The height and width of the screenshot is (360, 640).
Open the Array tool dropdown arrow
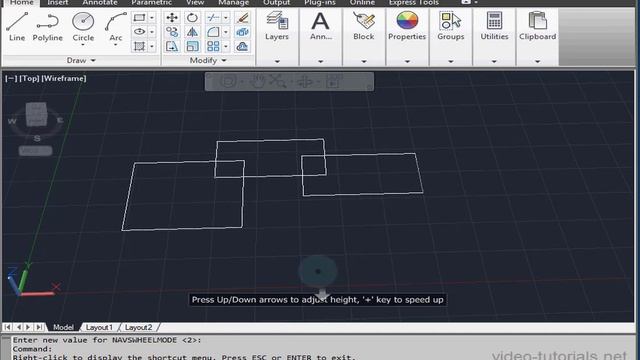pos(225,46)
